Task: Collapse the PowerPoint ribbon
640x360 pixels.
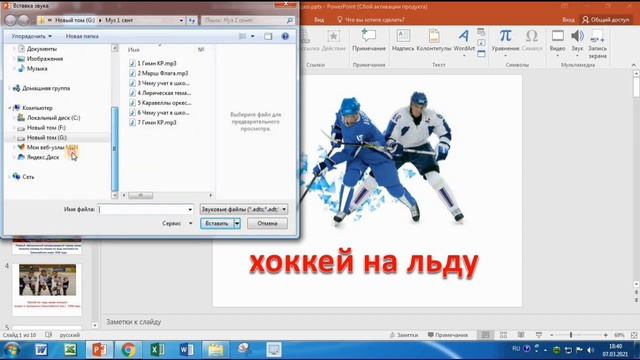Action: point(633,65)
